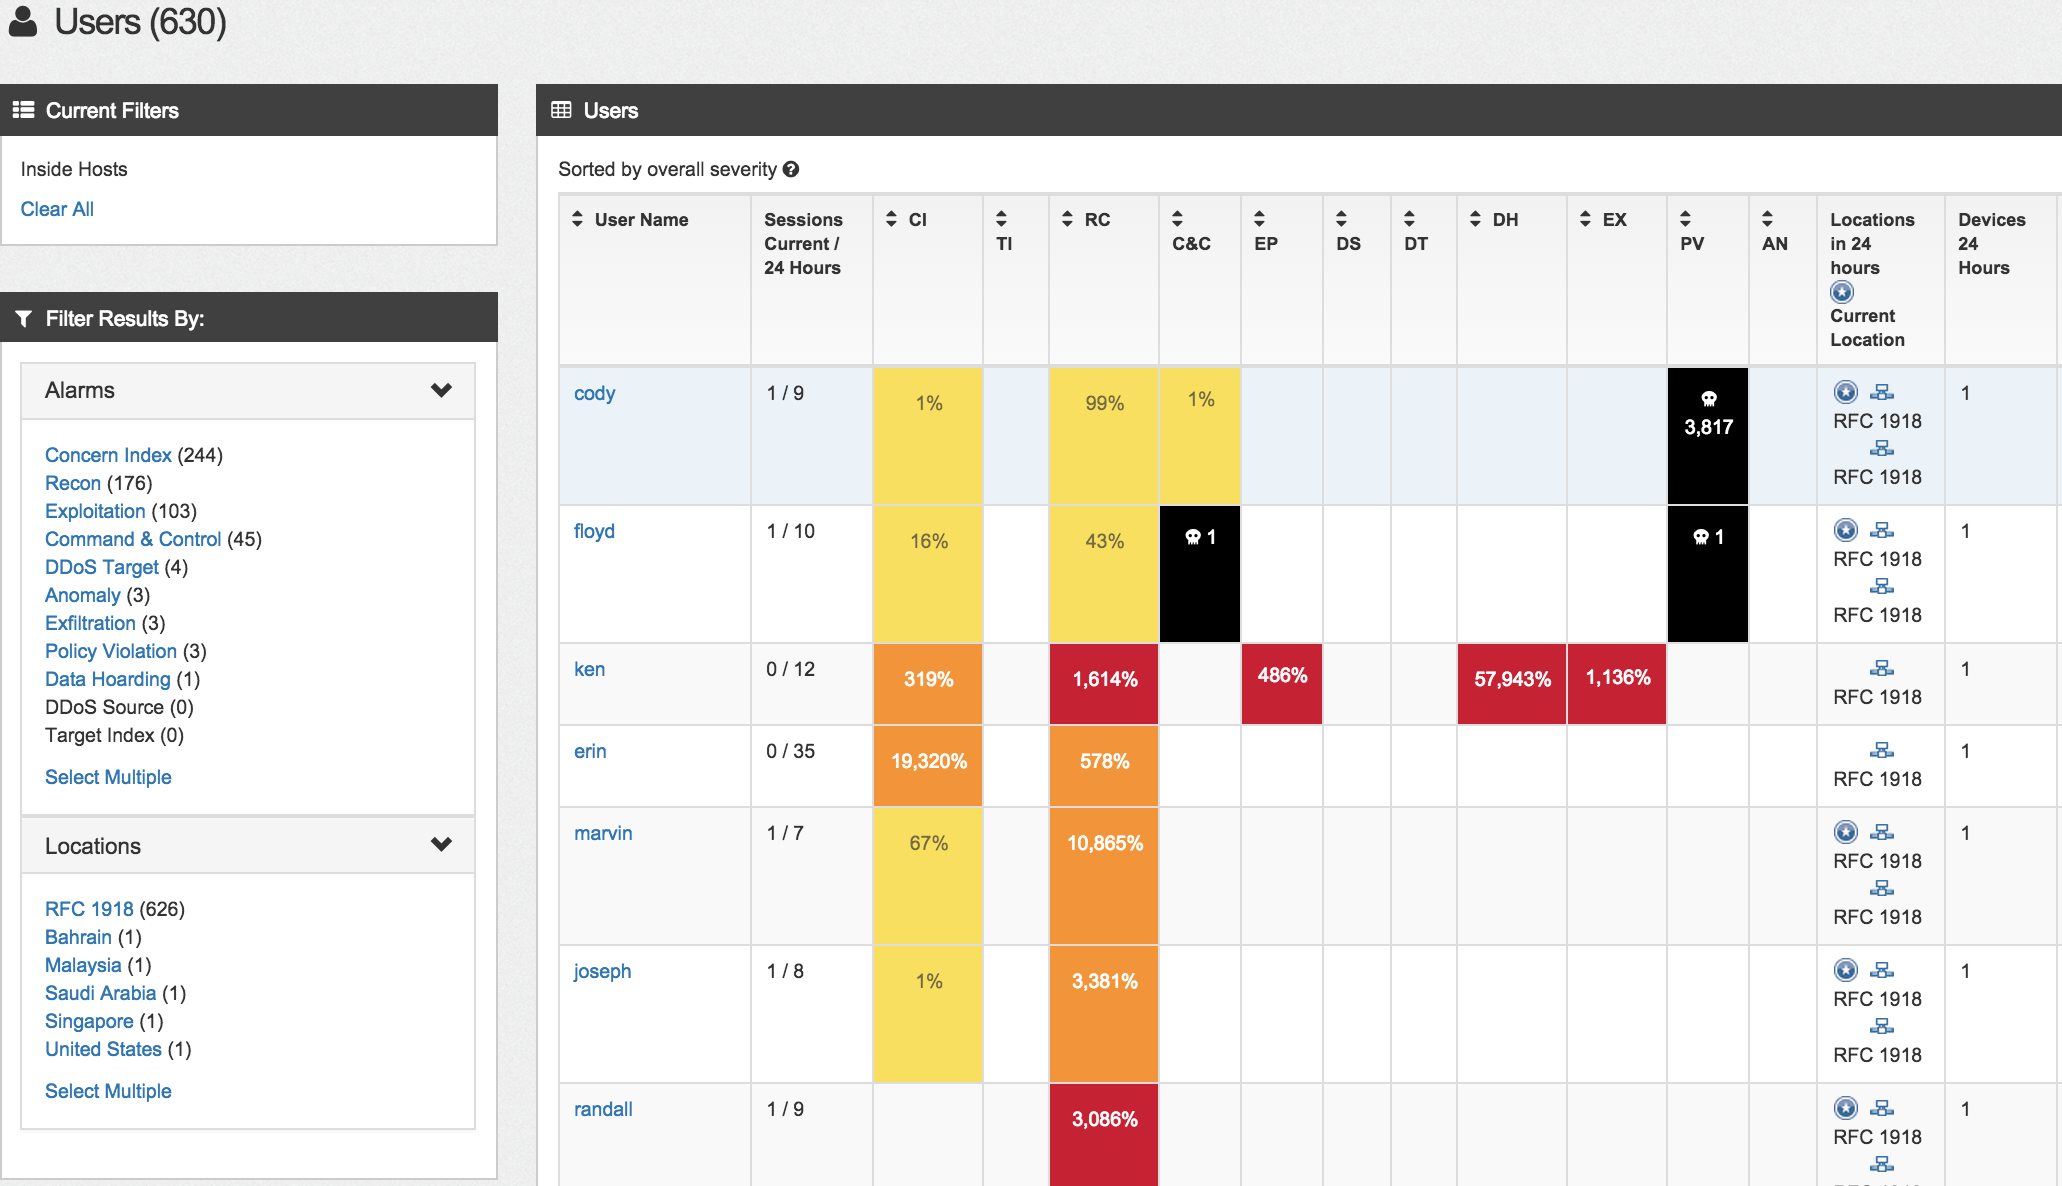Click erin's RFC 1918 network icon
2062x1186 pixels.
click(1881, 750)
